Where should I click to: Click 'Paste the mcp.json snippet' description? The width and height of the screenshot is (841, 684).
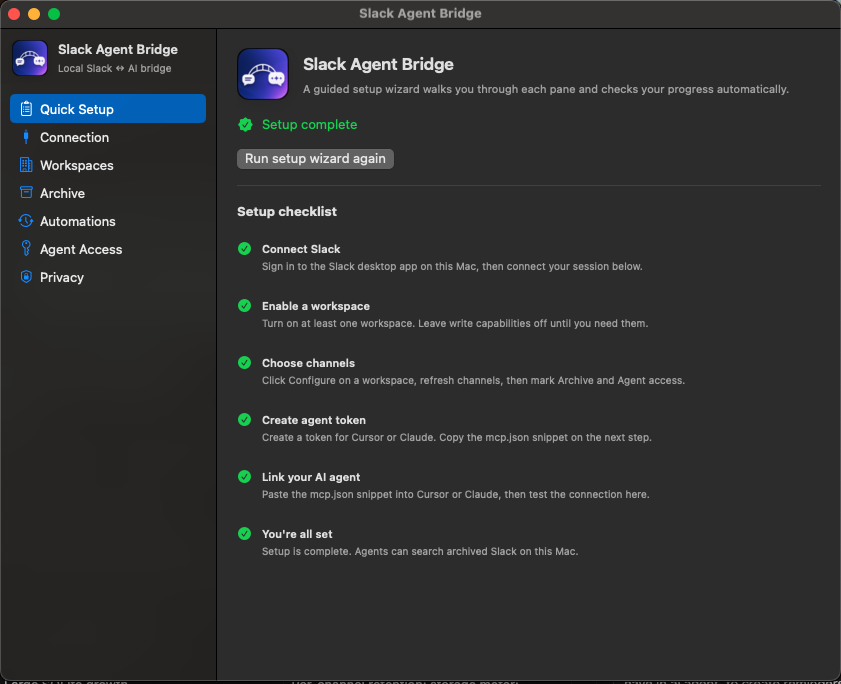(455, 494)
